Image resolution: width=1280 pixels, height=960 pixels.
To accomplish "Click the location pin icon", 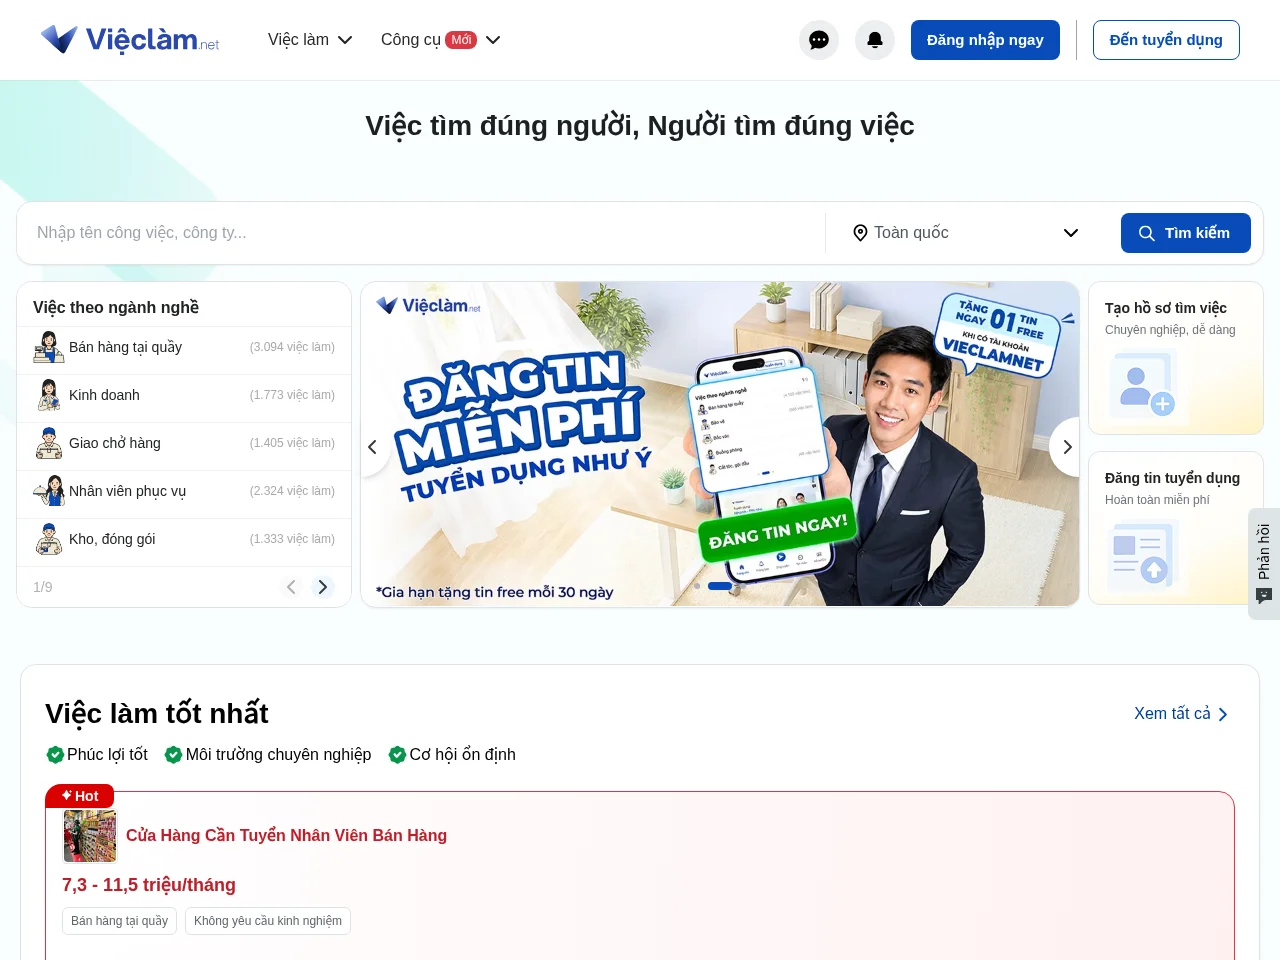I will [x=860, y=233].
